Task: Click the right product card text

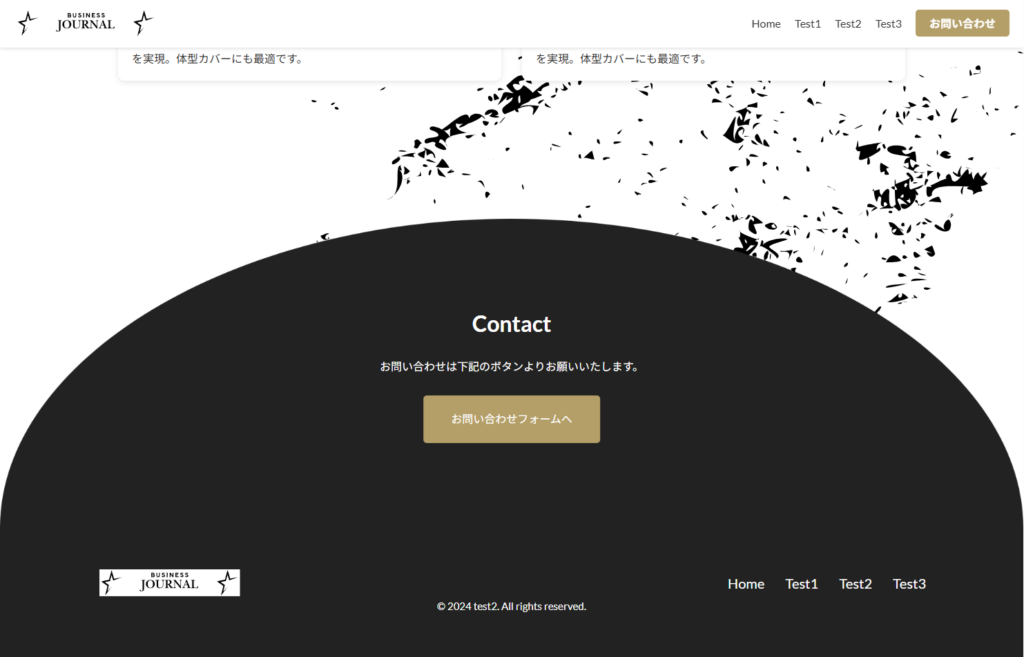Action: click(621, 59)
